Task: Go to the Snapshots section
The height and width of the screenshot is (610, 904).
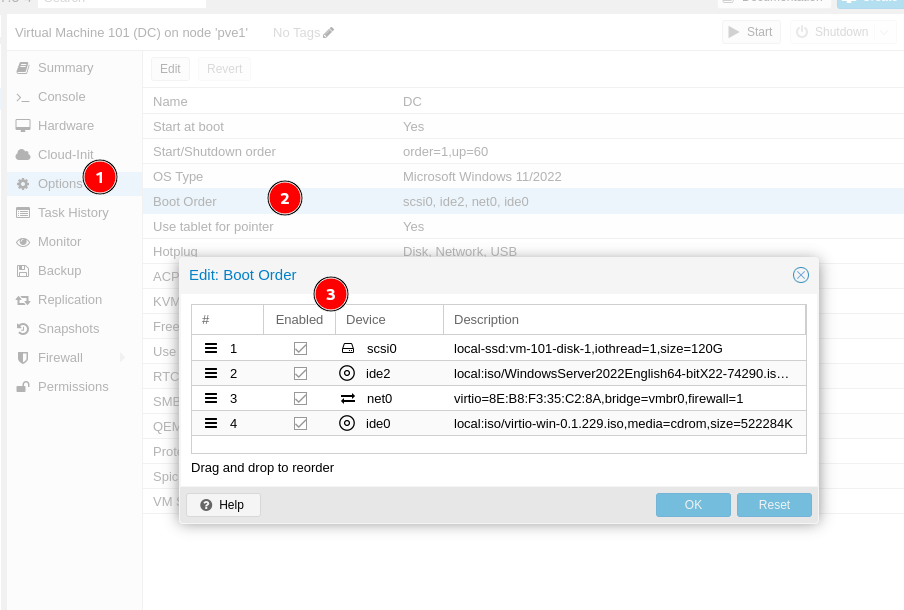Action: point(68,329)
